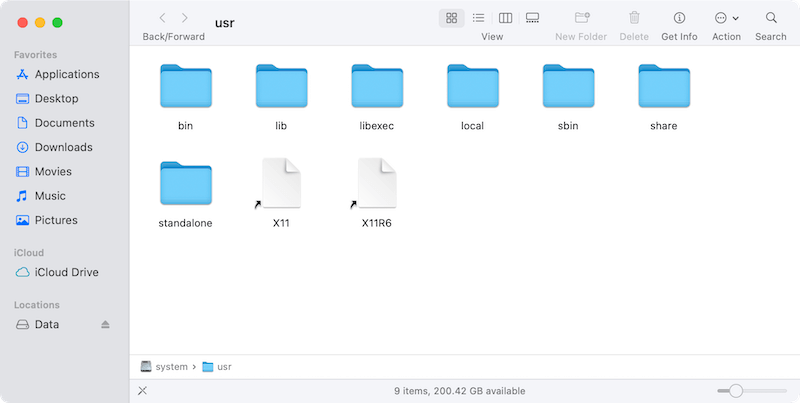The height and width of the screenshot is (403, 800).
Task: Click the iCloud sidebar heading
Action: (29, 253)
